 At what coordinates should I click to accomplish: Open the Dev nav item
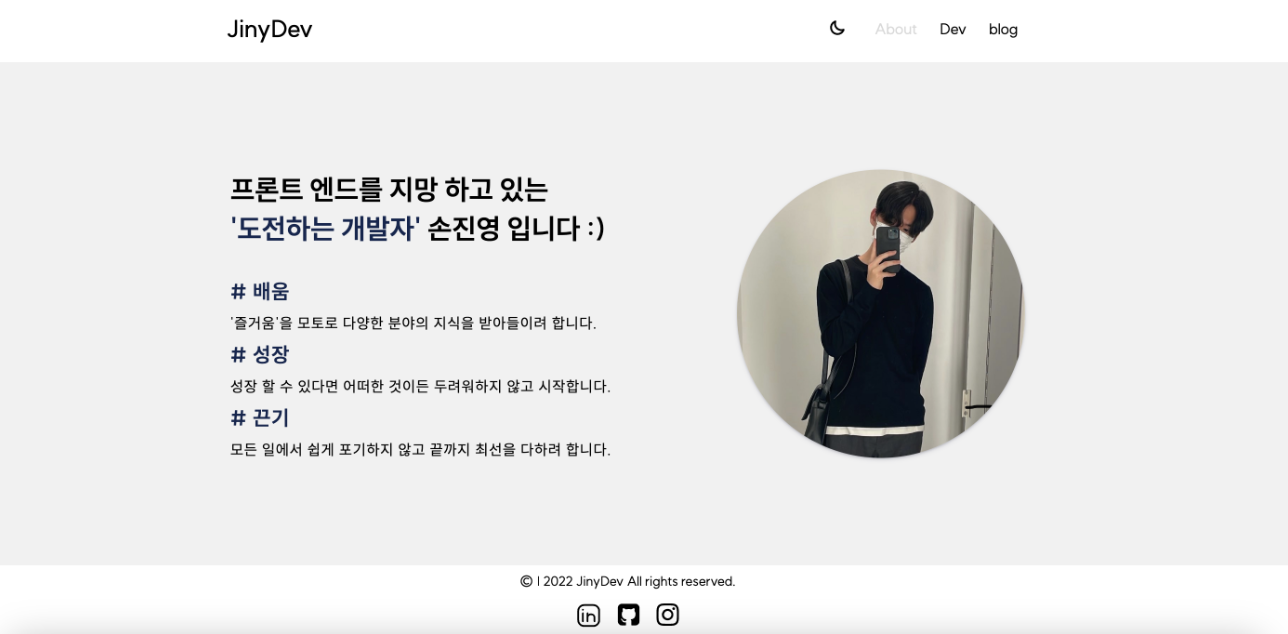coord(953,29)
